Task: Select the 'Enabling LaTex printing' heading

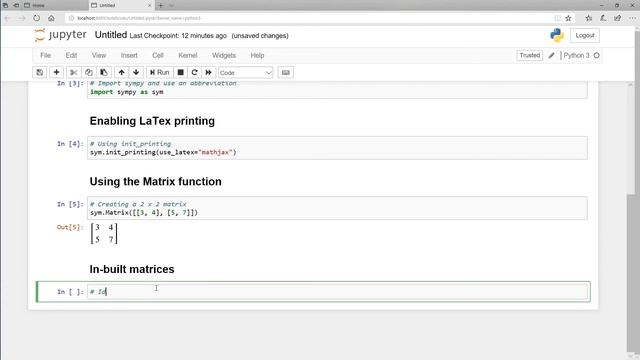Action: pyautogui.click(x=152, y=121)
